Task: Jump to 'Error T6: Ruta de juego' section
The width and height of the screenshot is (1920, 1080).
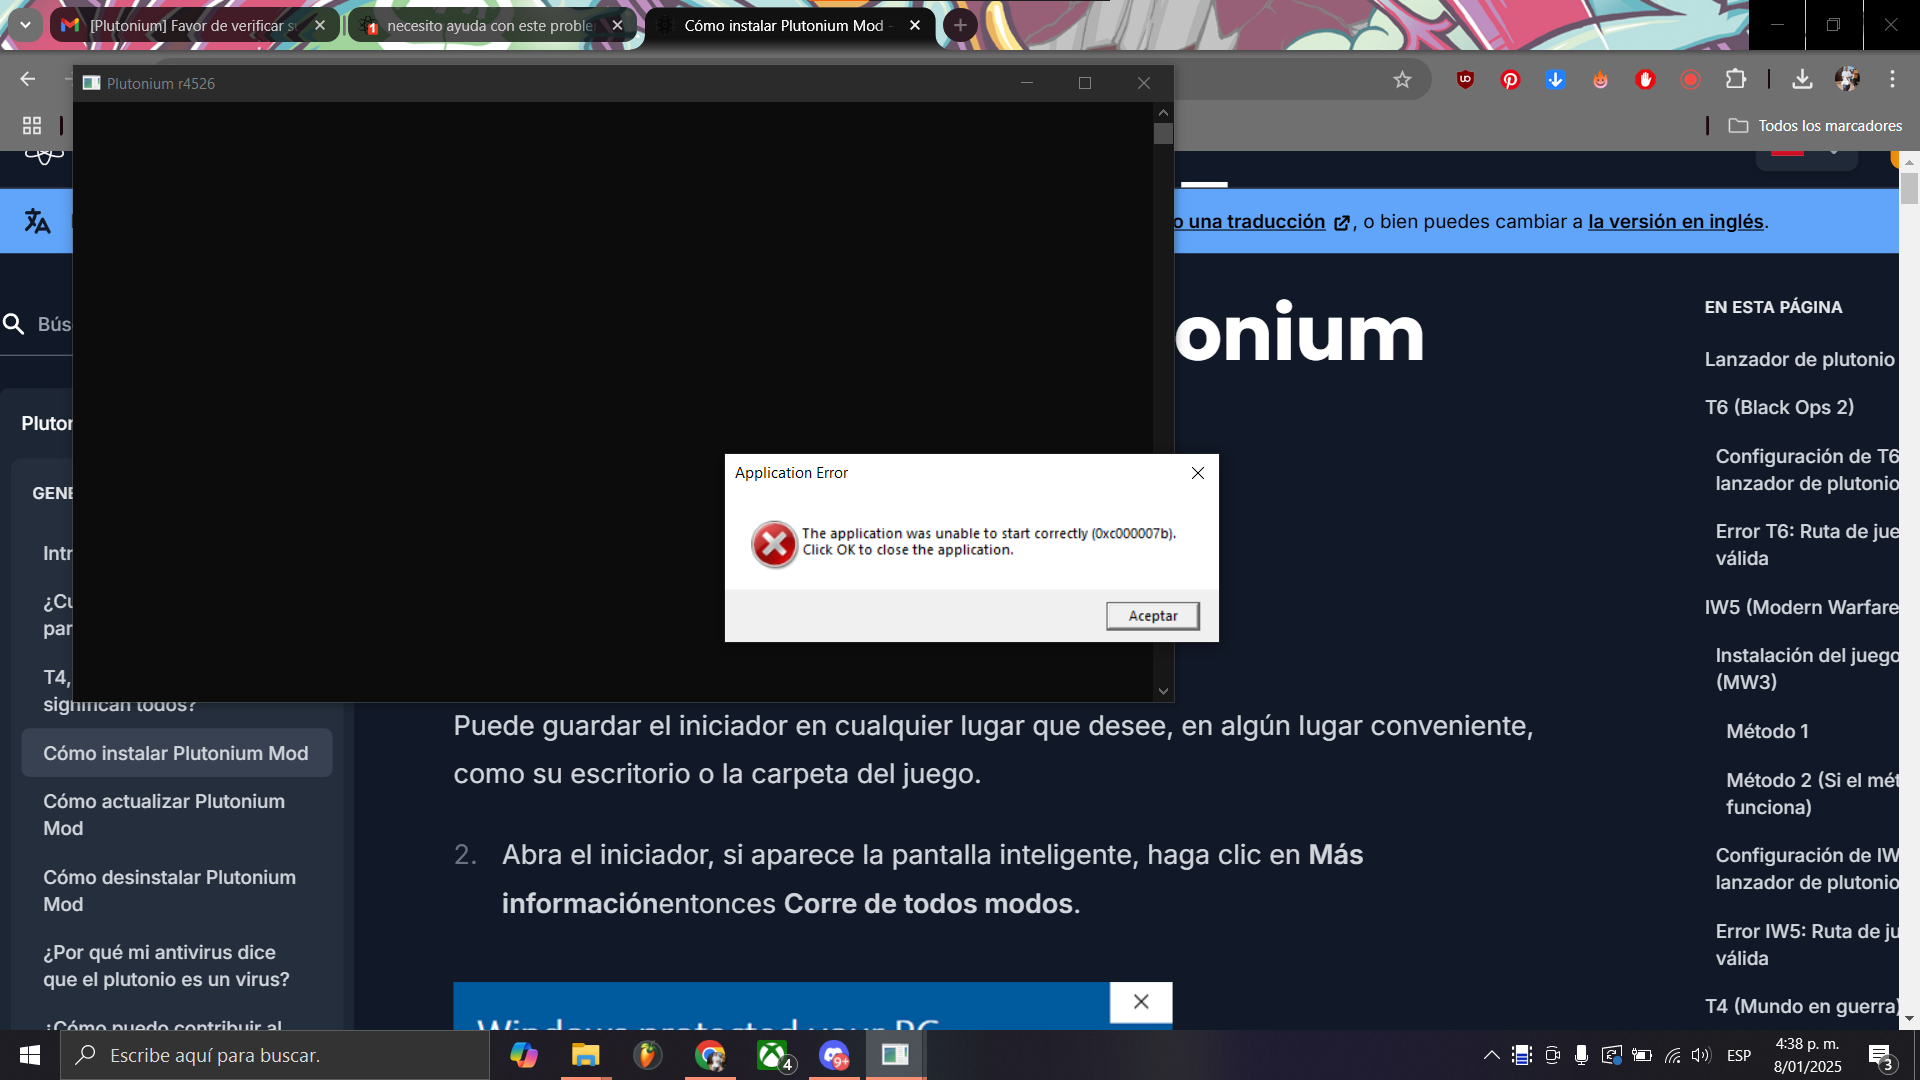Action: coord(1806,545)
